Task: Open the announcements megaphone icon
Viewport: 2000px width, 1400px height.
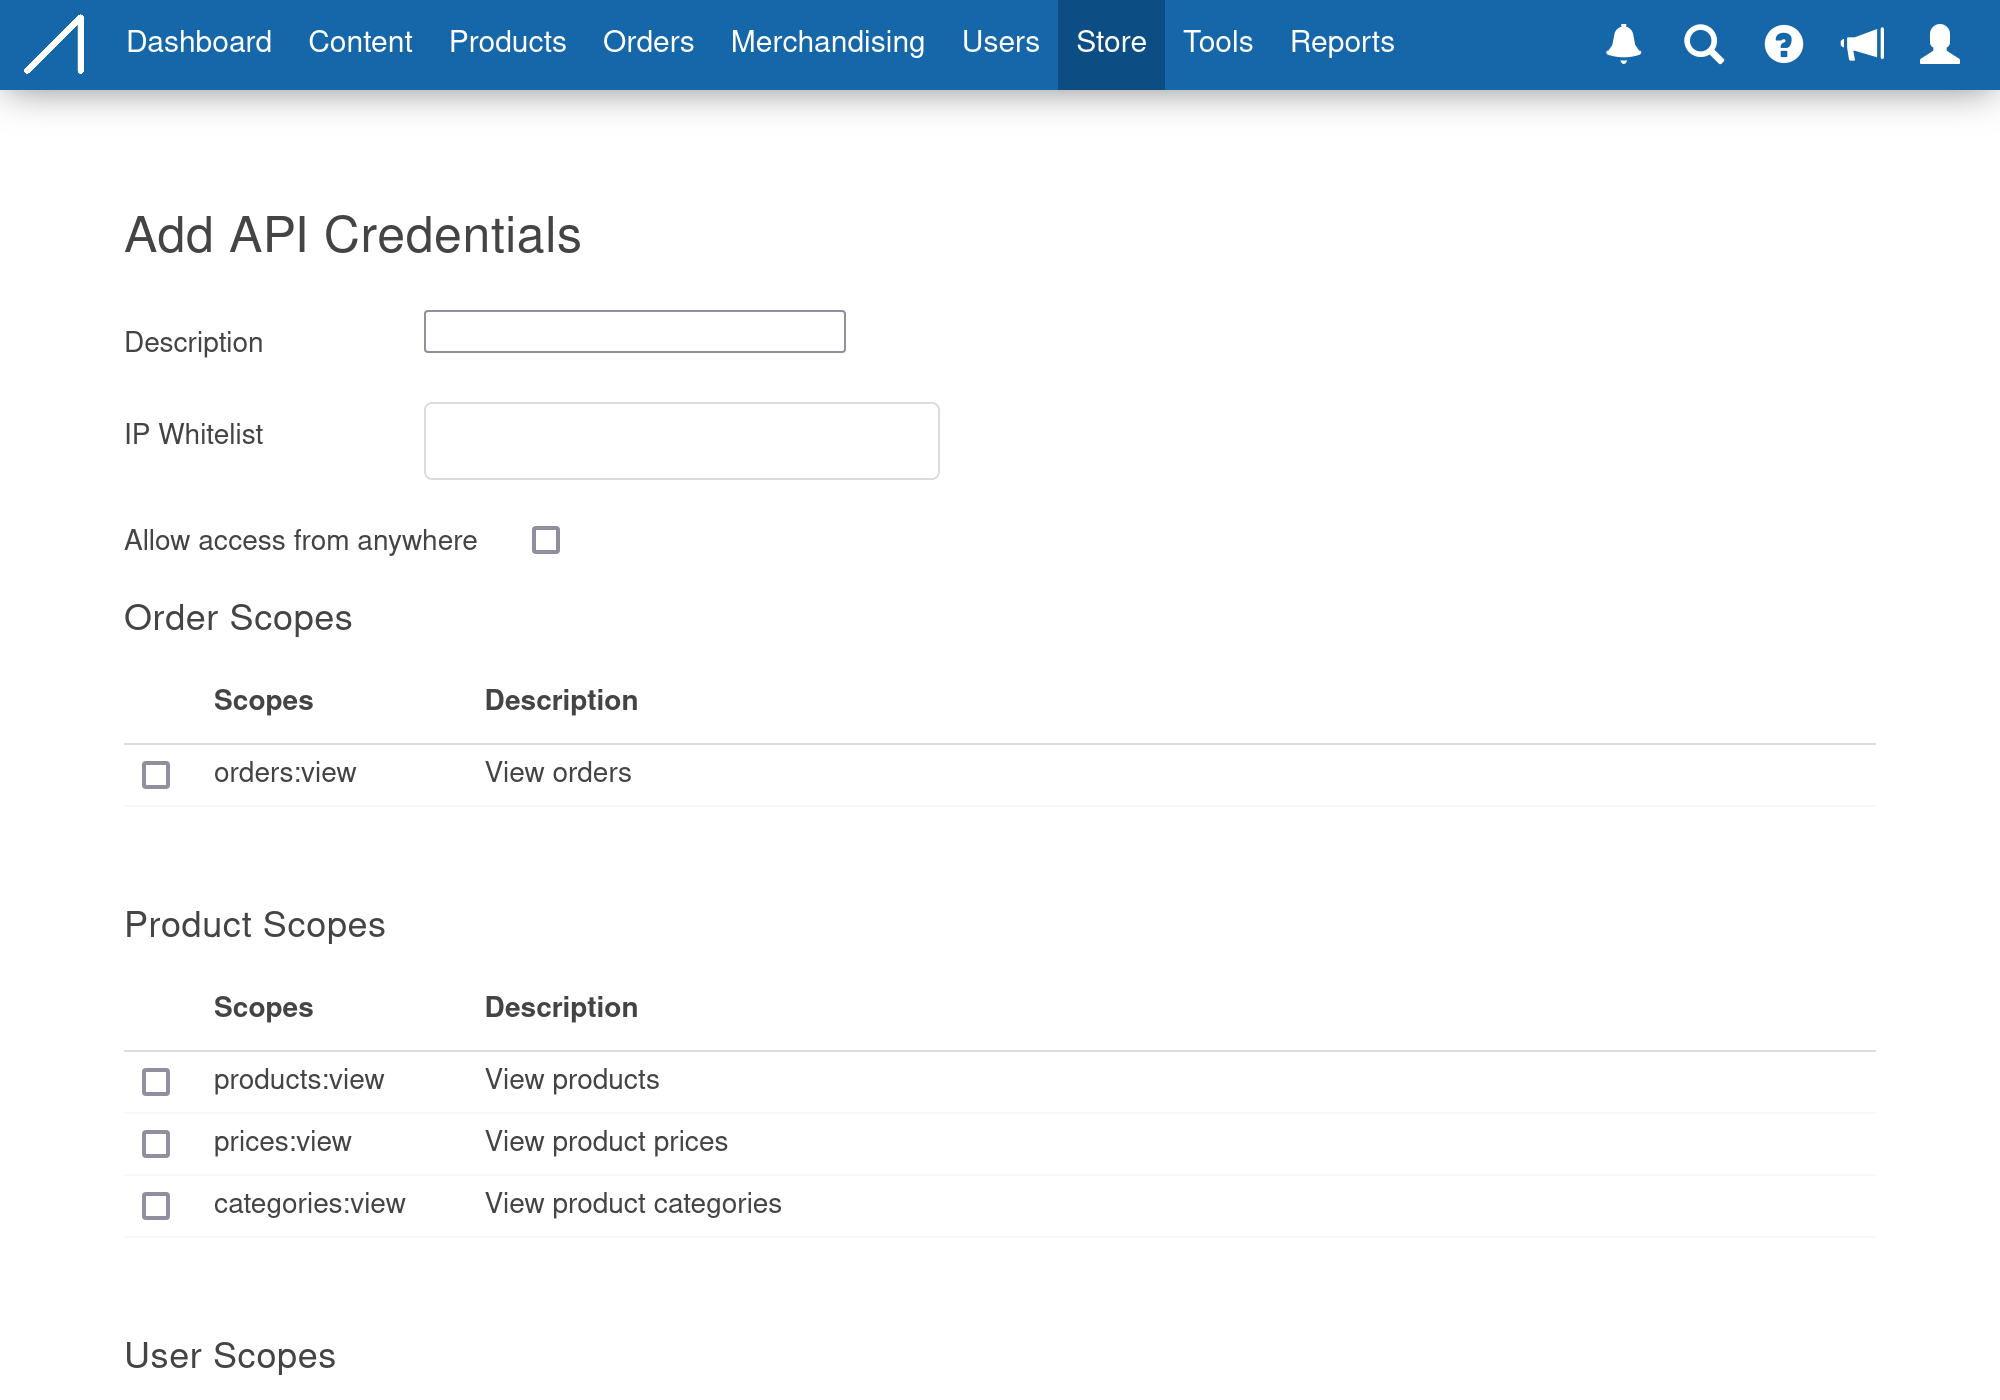Action: pyautogui.click(x=1862, y=44)
